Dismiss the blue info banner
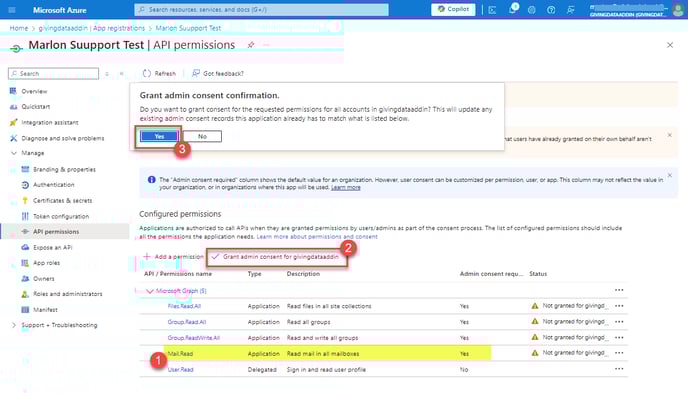Viewport: 688px width, 393px height. pos(670,175)
